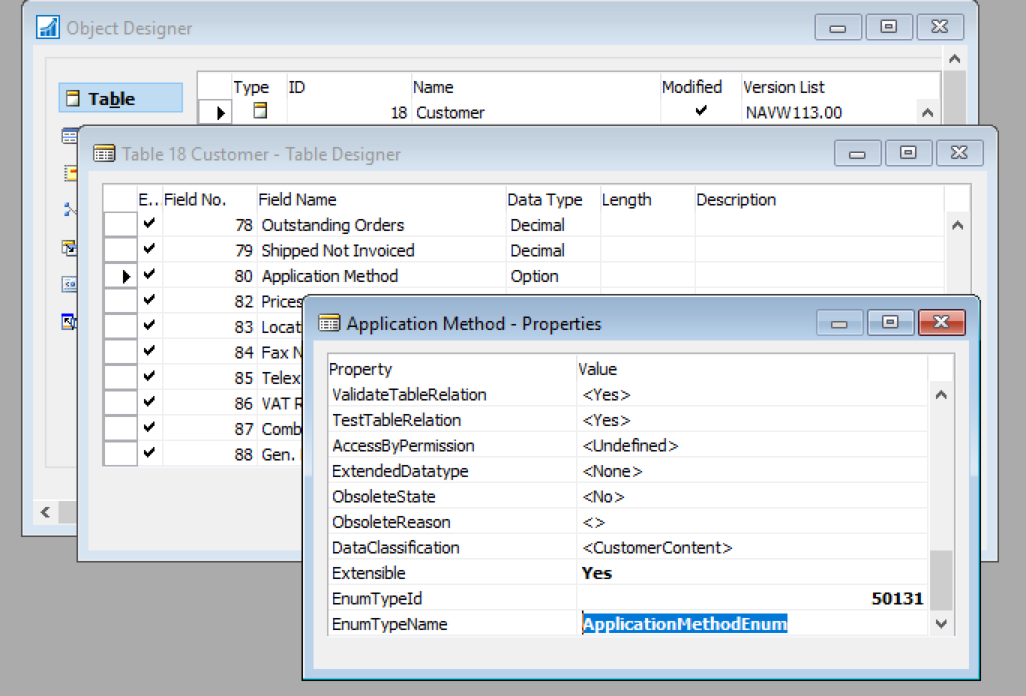This screenshot has height=696, width=1026.
Task: Click the Customer table row type icon
Action: (x=259, y=112)
